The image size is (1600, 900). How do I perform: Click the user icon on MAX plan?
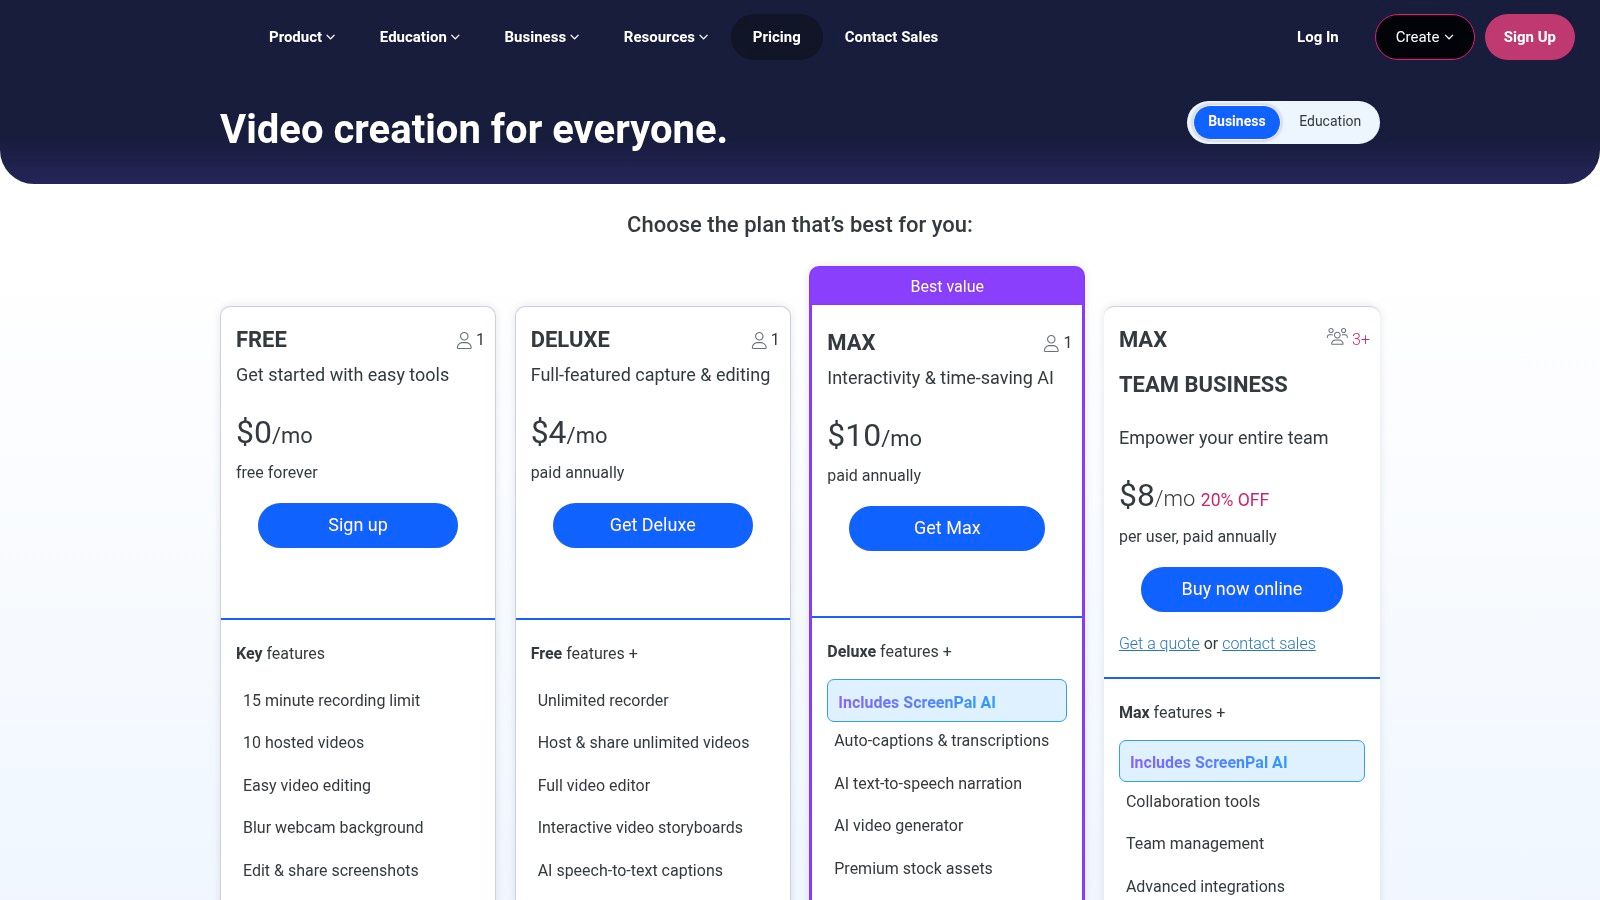pyautogui.click(x=1051, y=344)
